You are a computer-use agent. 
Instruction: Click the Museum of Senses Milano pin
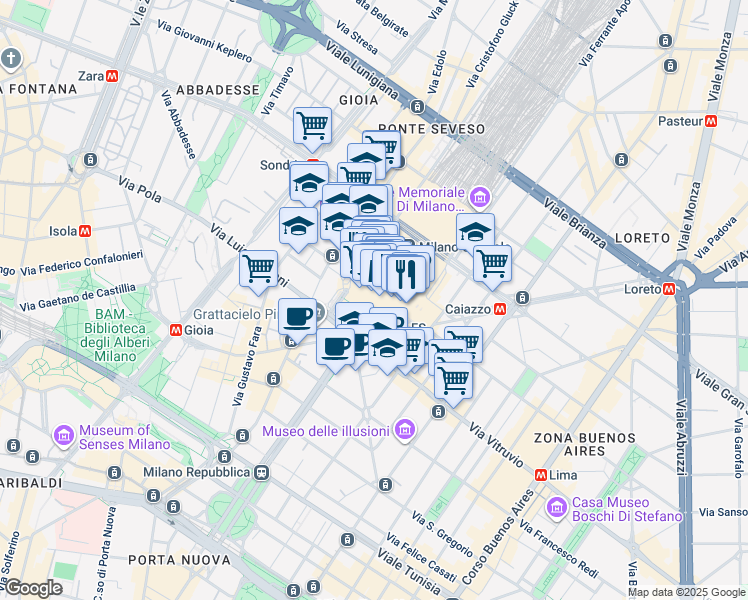click(63, 435)
